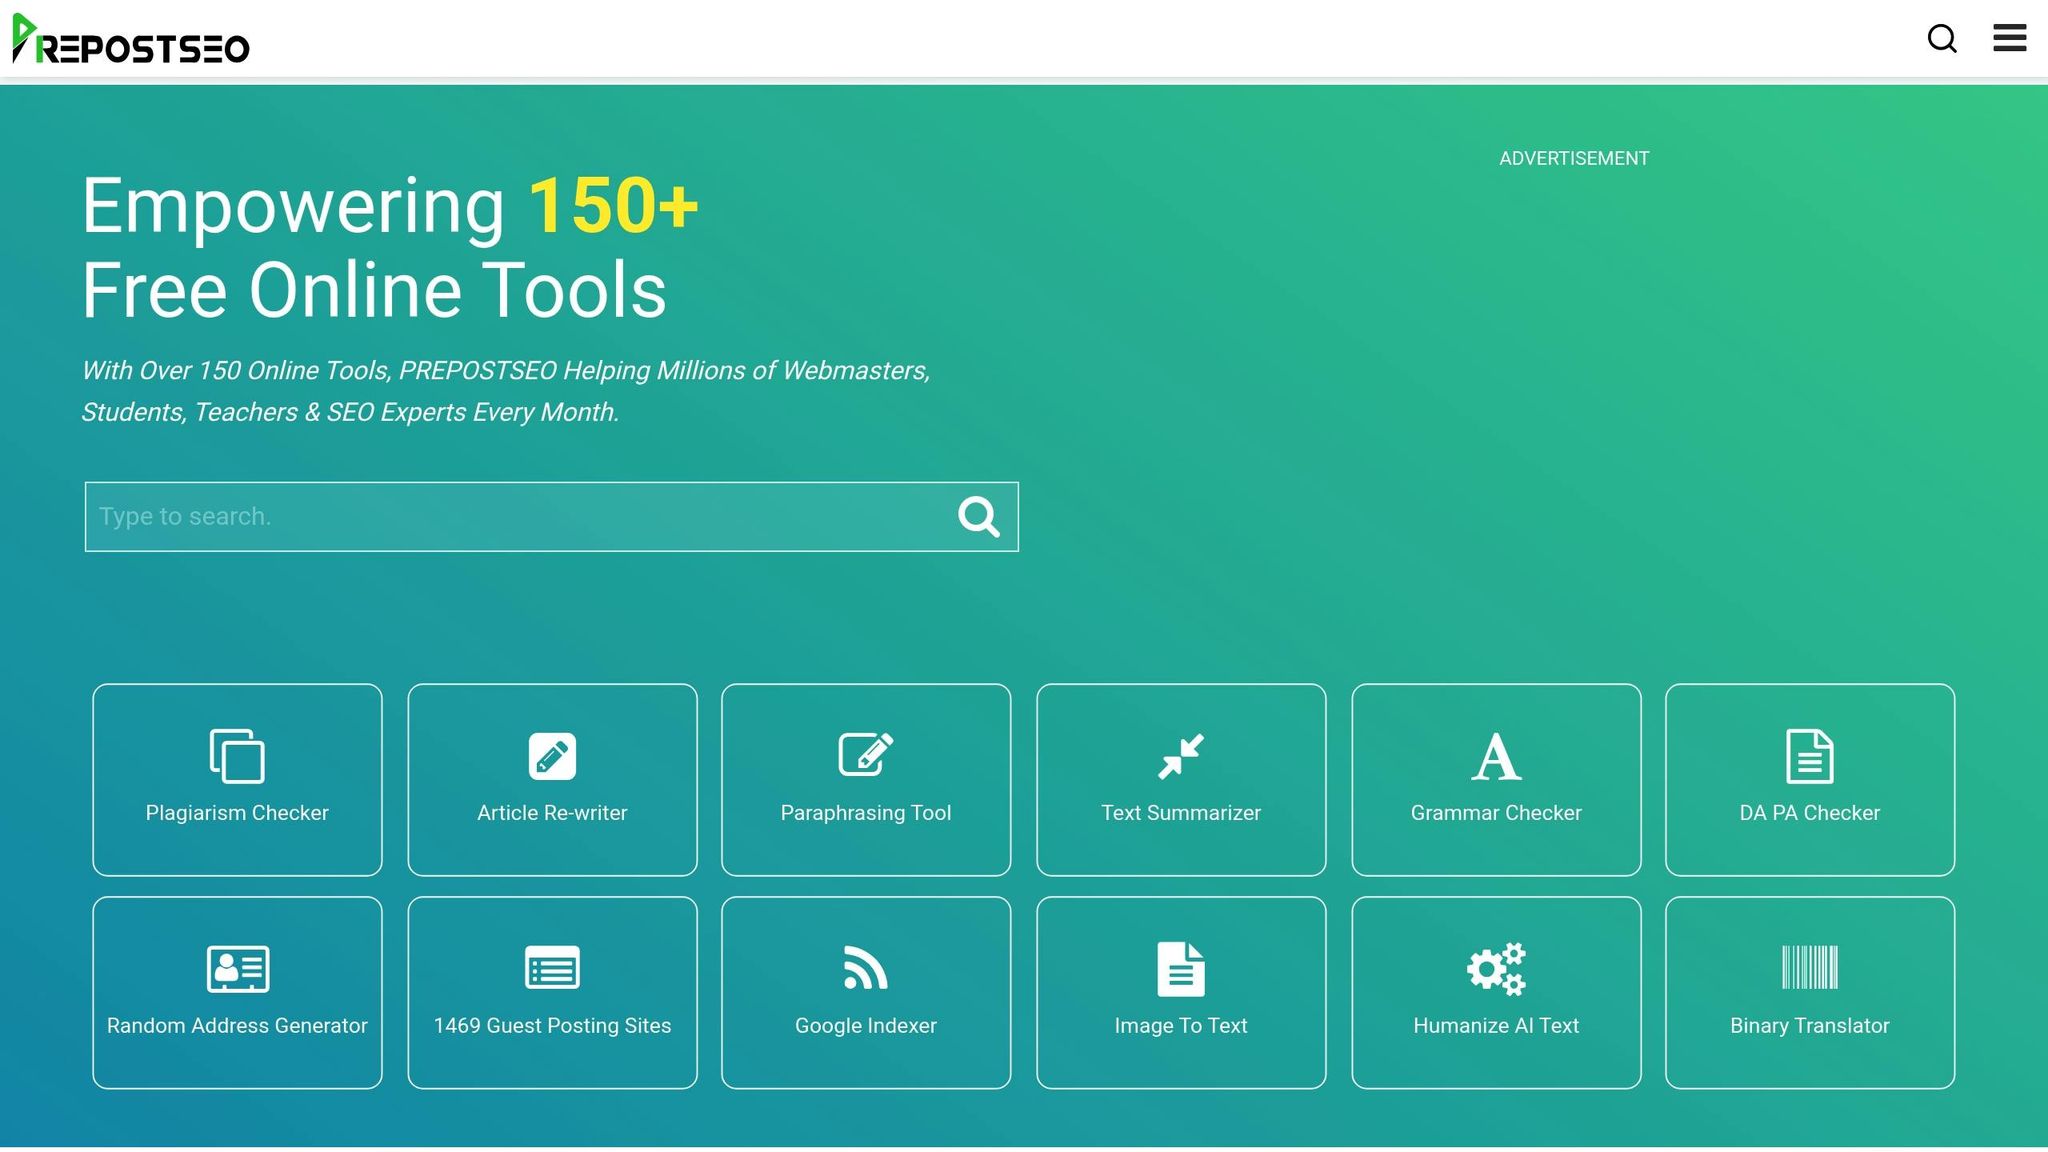Open the Text Summarizer label
2048x1152 pixels.
coord(1181,813)
